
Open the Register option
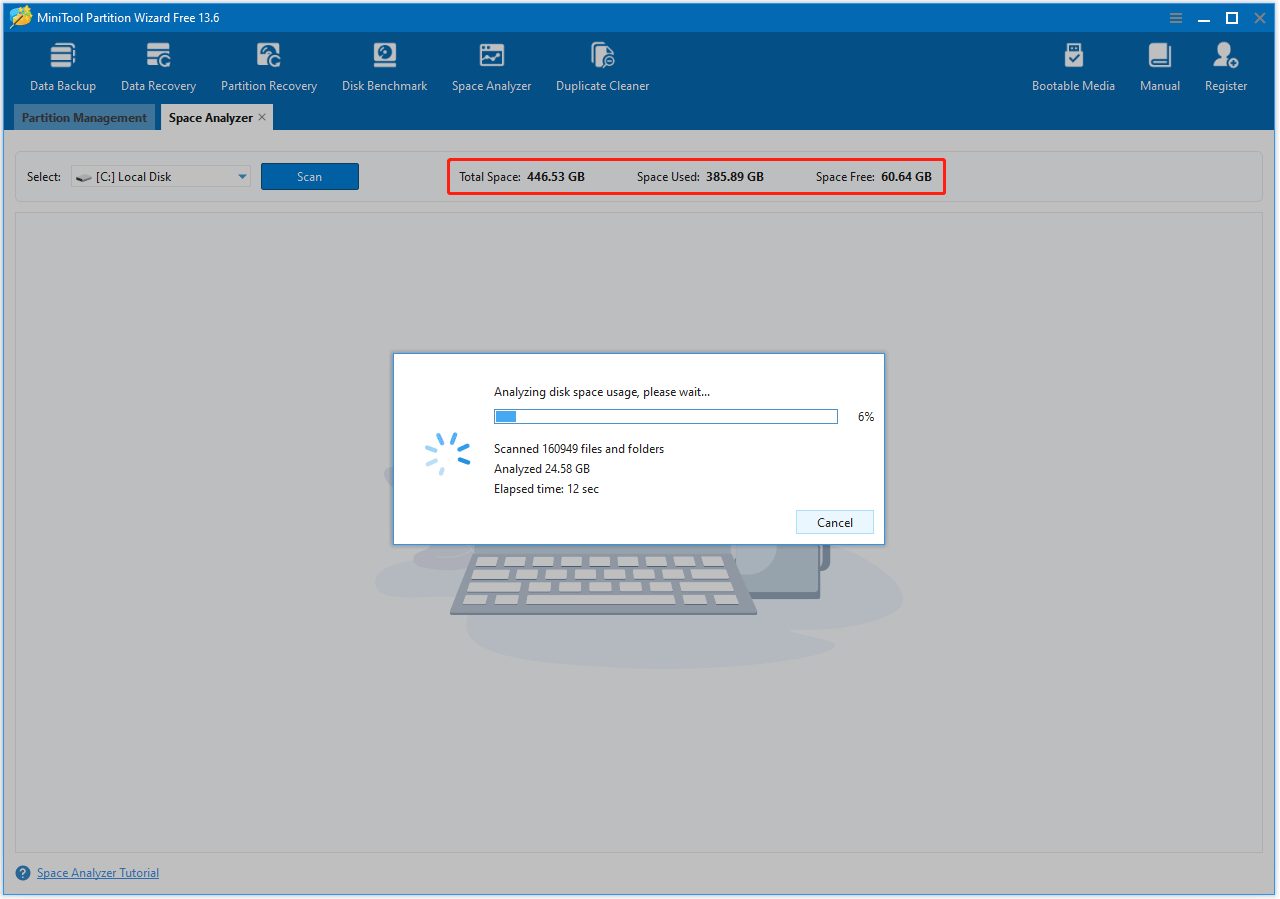coord(1225,64)
